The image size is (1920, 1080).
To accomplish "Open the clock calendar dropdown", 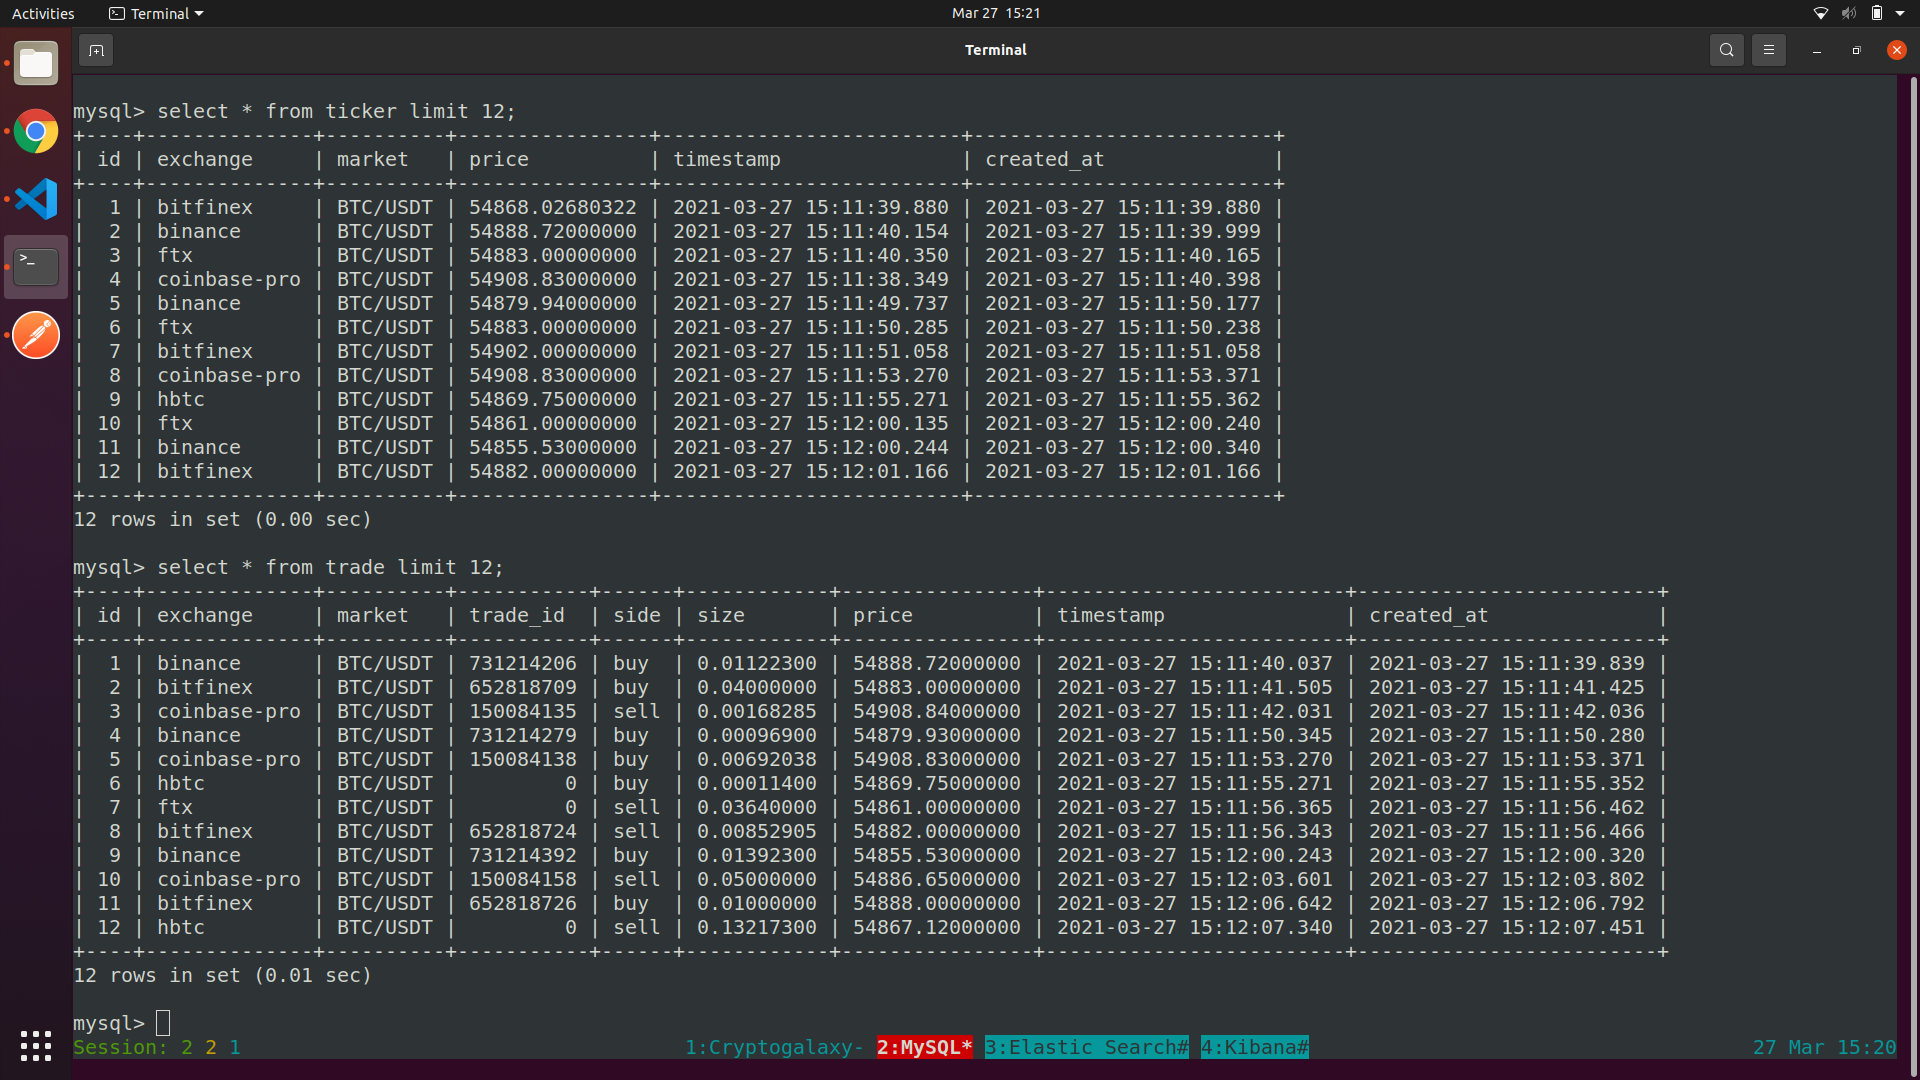I will pos(995,13).
